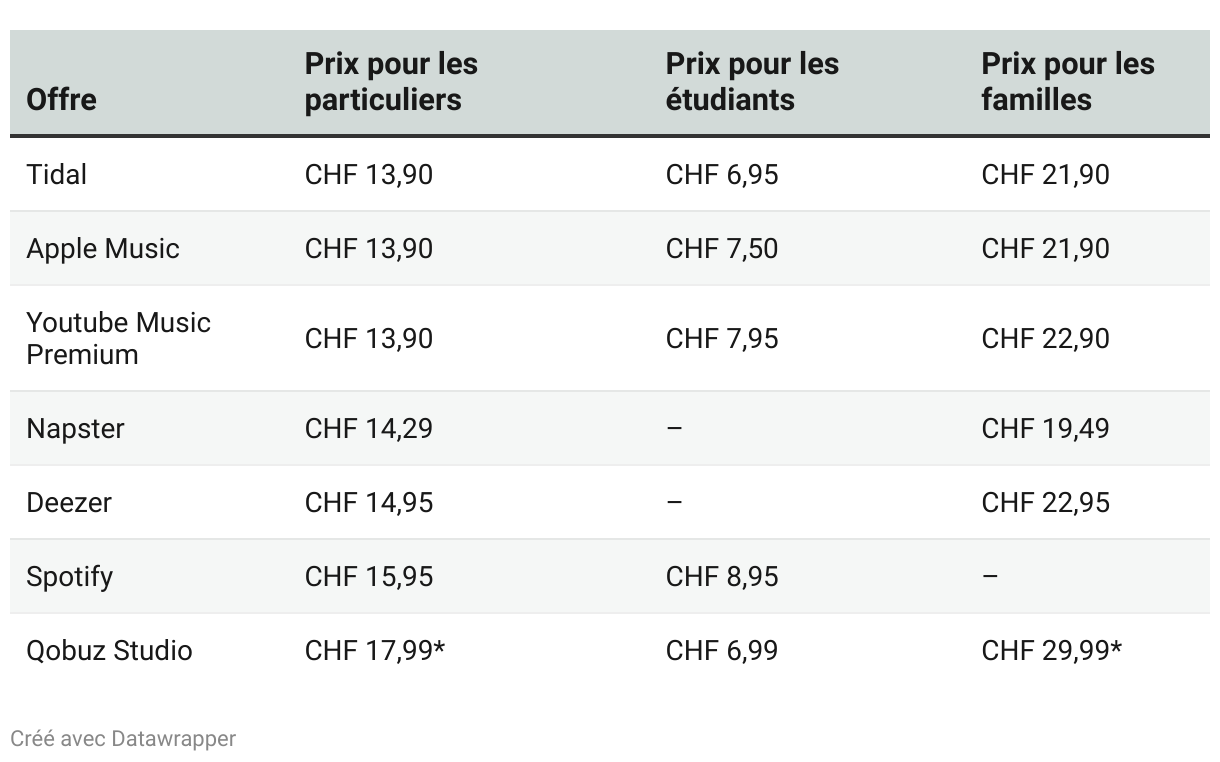The height and width of the screenshot is (762, 1220).
Task: Click the Prix pour les étudiants header
Action: click(752, 82)
